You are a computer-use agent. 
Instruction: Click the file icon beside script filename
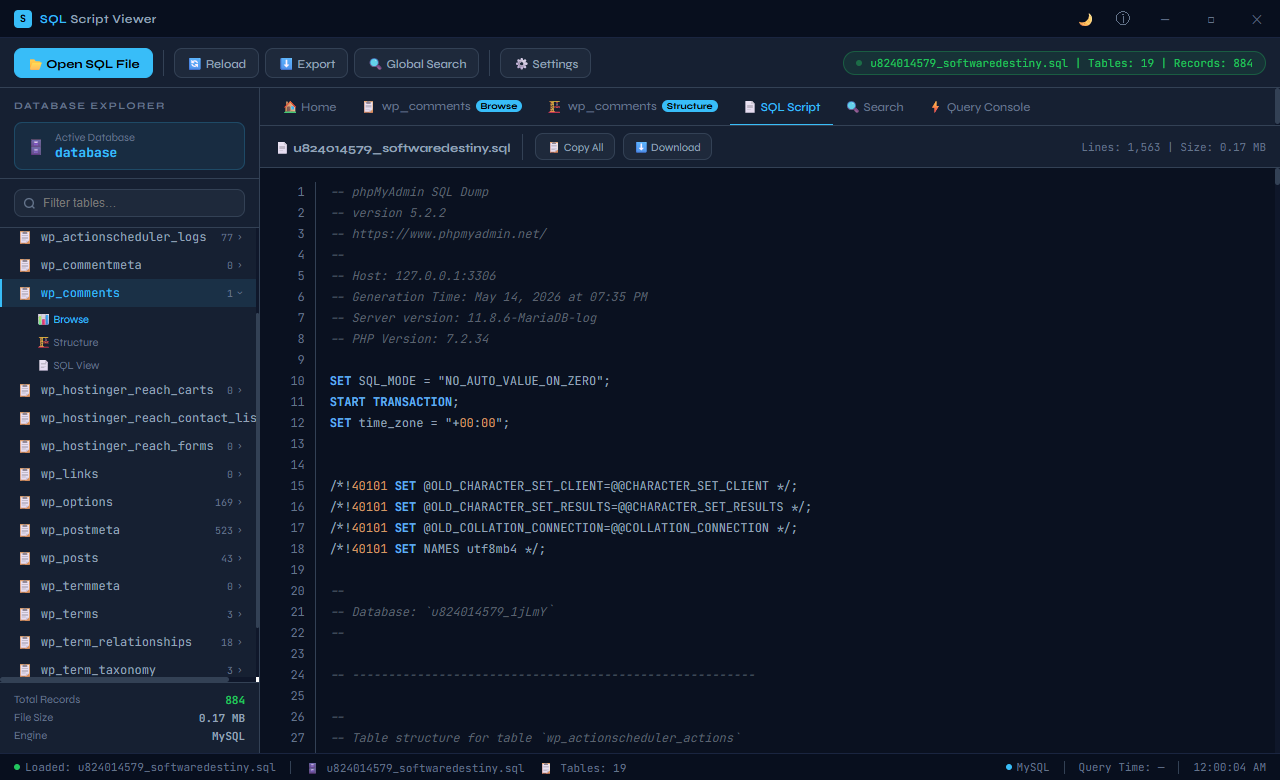282,147
